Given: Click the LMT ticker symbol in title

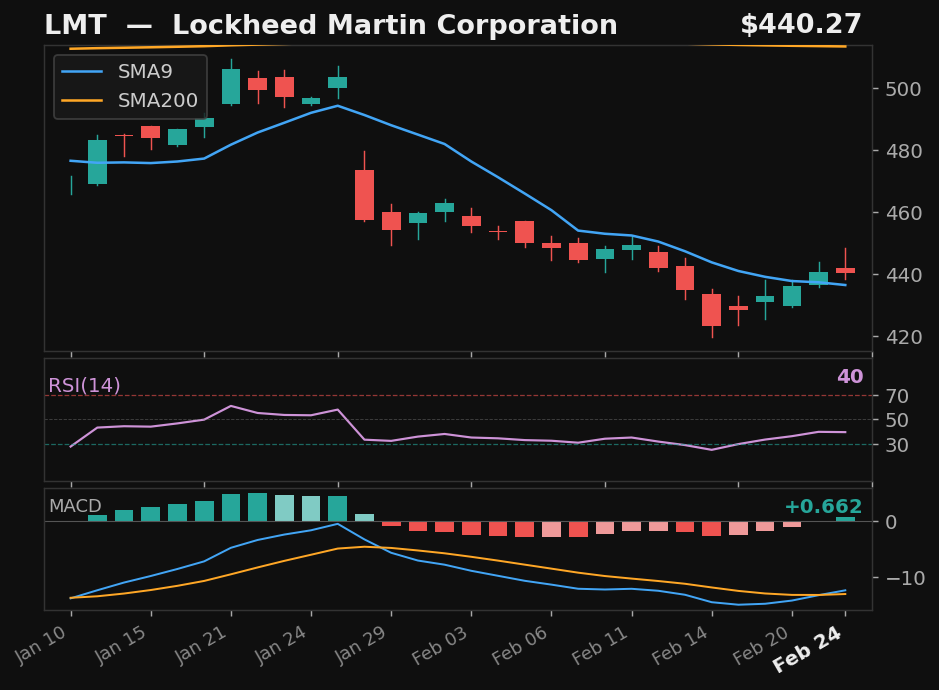Looking at the screenshot, I should coord(75,26).
